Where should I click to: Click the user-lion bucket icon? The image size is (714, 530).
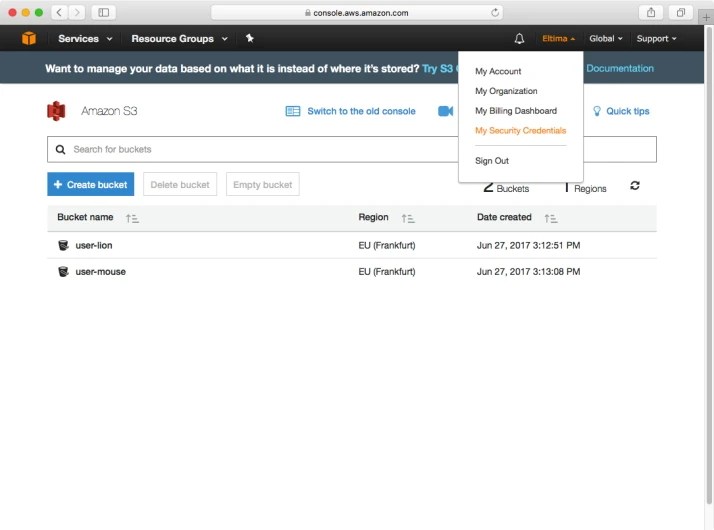[63, 245]
